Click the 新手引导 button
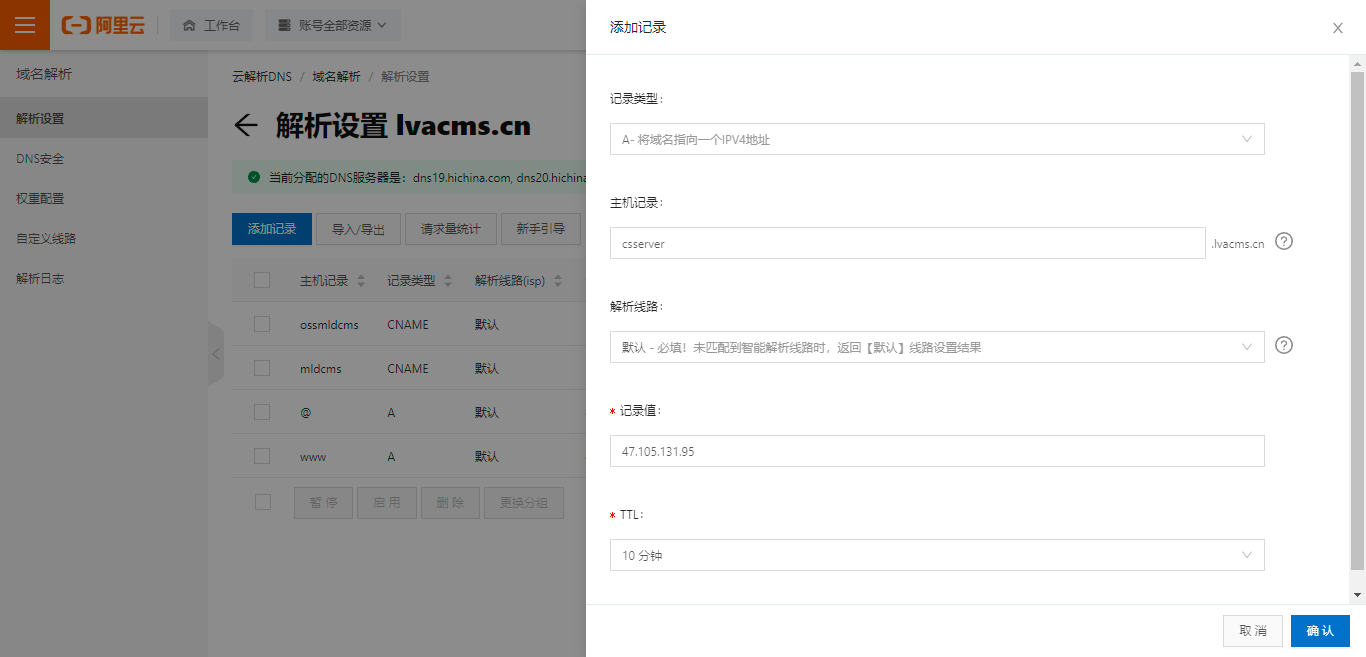The width and height of the screenshot is (1366, 657). [x=541, y=229]
